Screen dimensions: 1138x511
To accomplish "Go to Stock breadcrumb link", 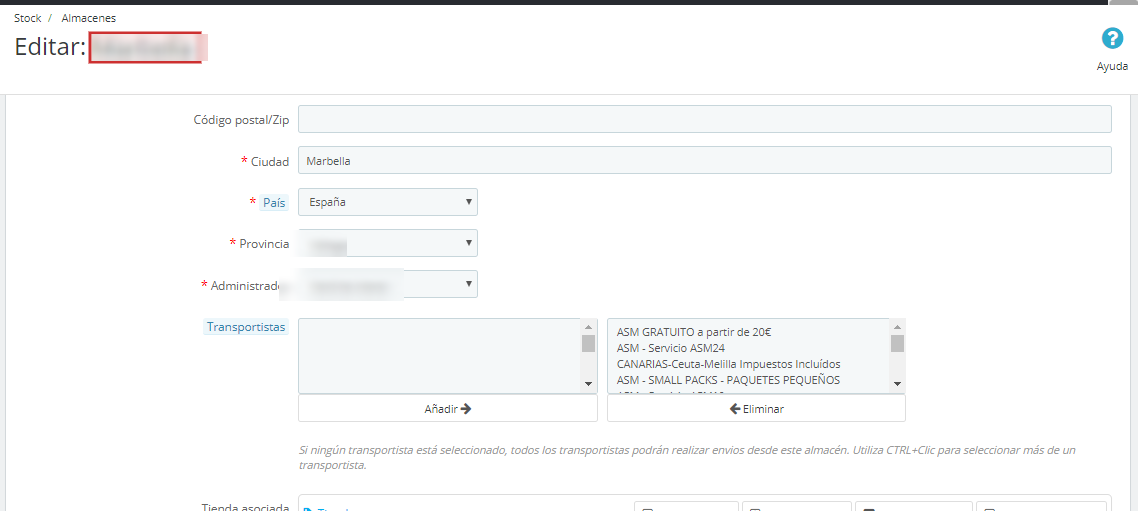I will click(28, 18).
